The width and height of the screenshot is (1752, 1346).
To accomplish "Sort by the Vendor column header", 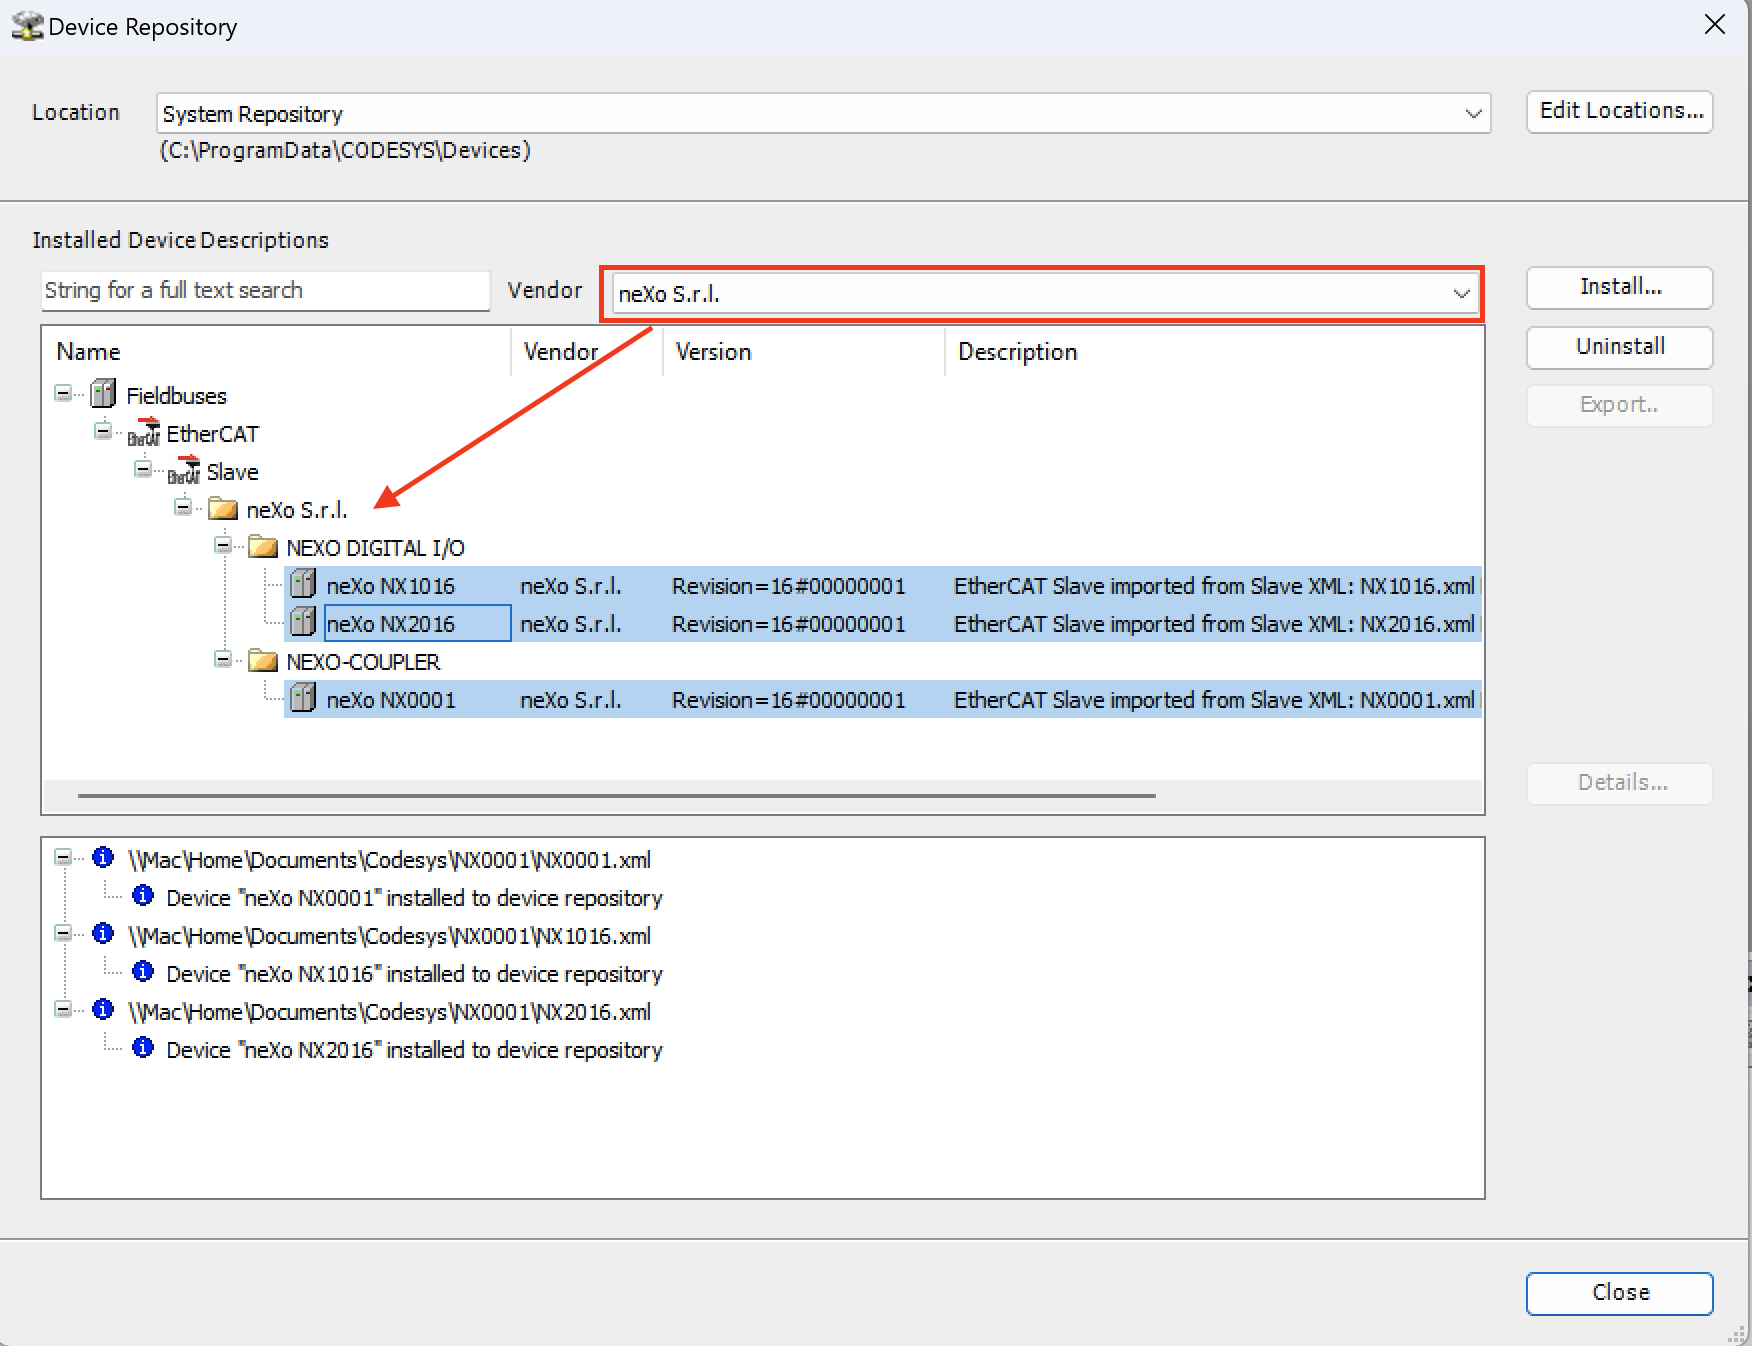I will pos(587,352).
